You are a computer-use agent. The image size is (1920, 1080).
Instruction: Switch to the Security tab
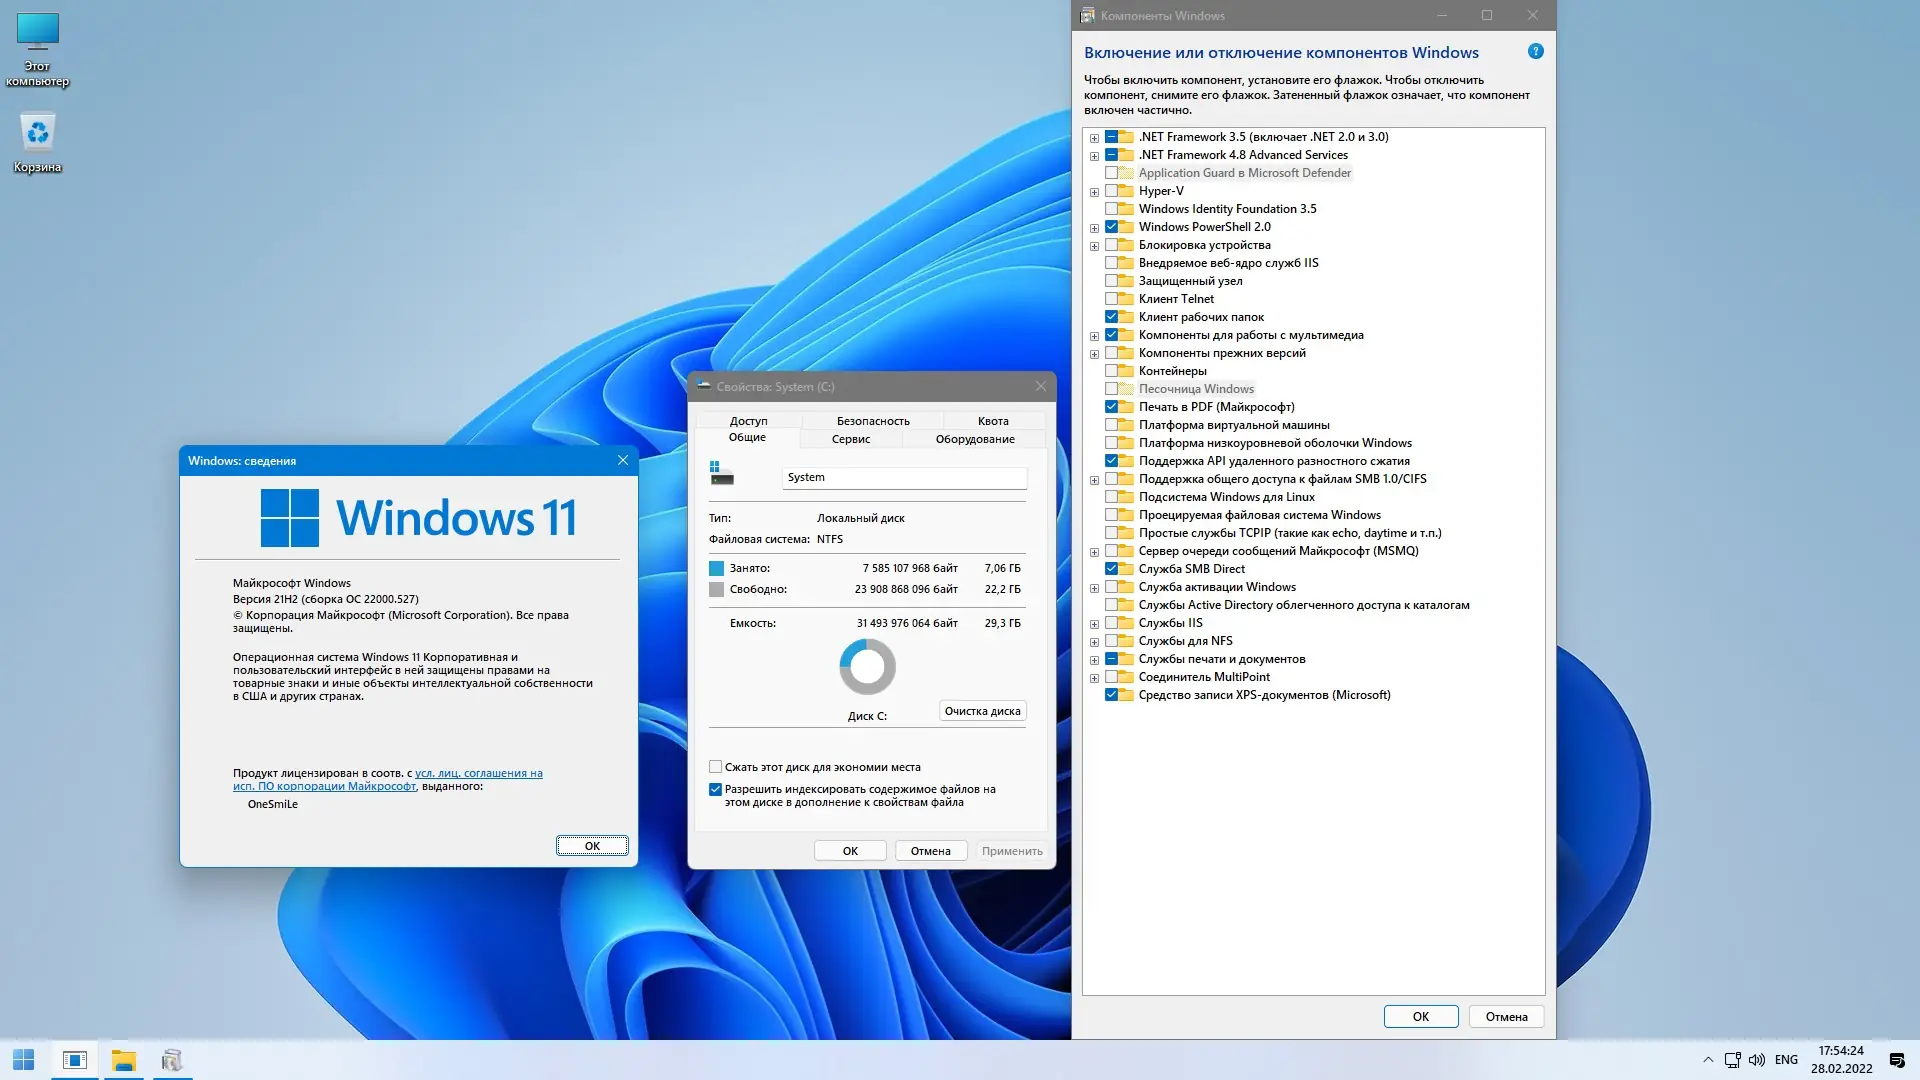pos(872,421)
